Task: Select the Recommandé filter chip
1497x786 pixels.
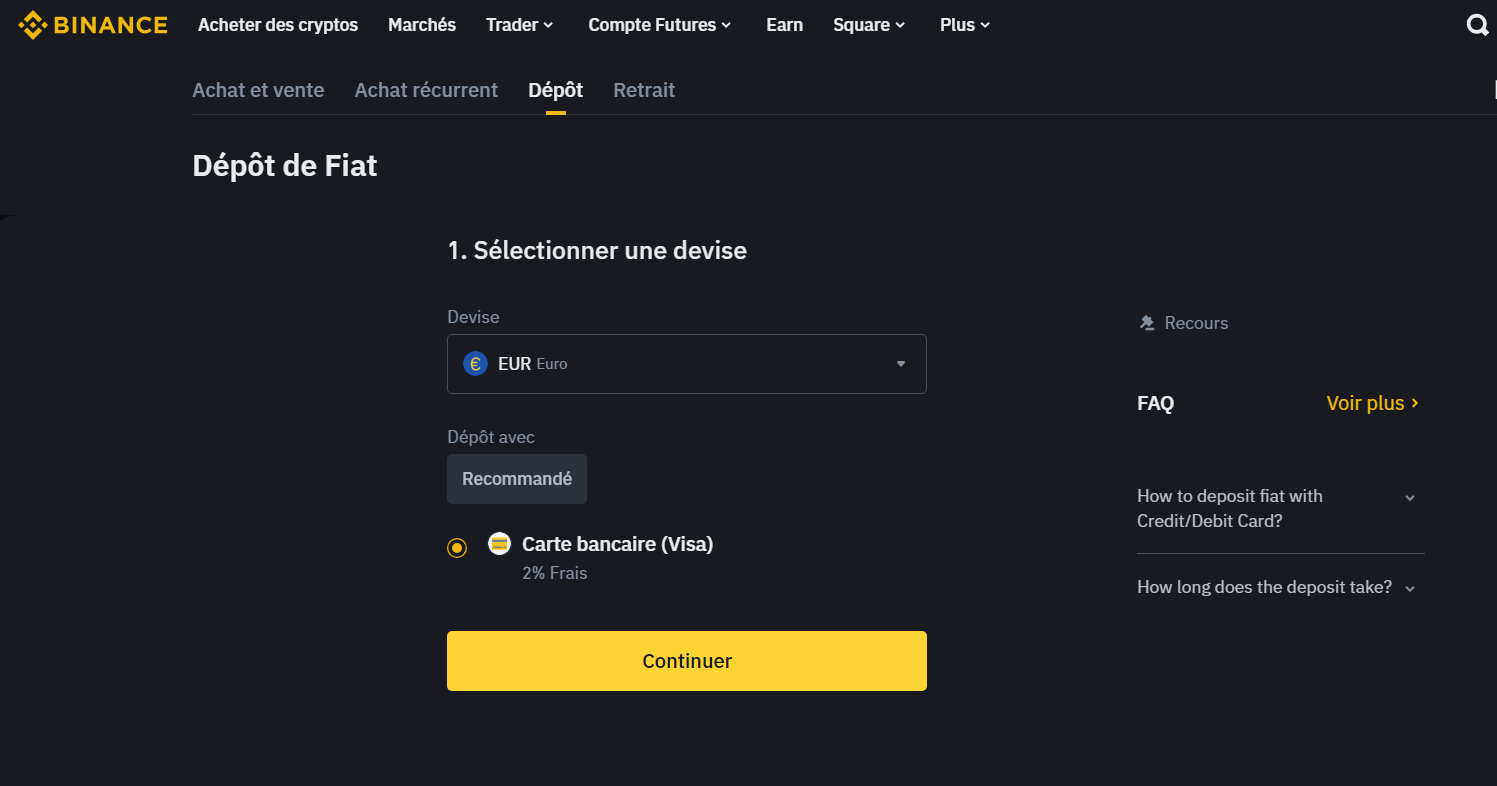Action: 517,479
